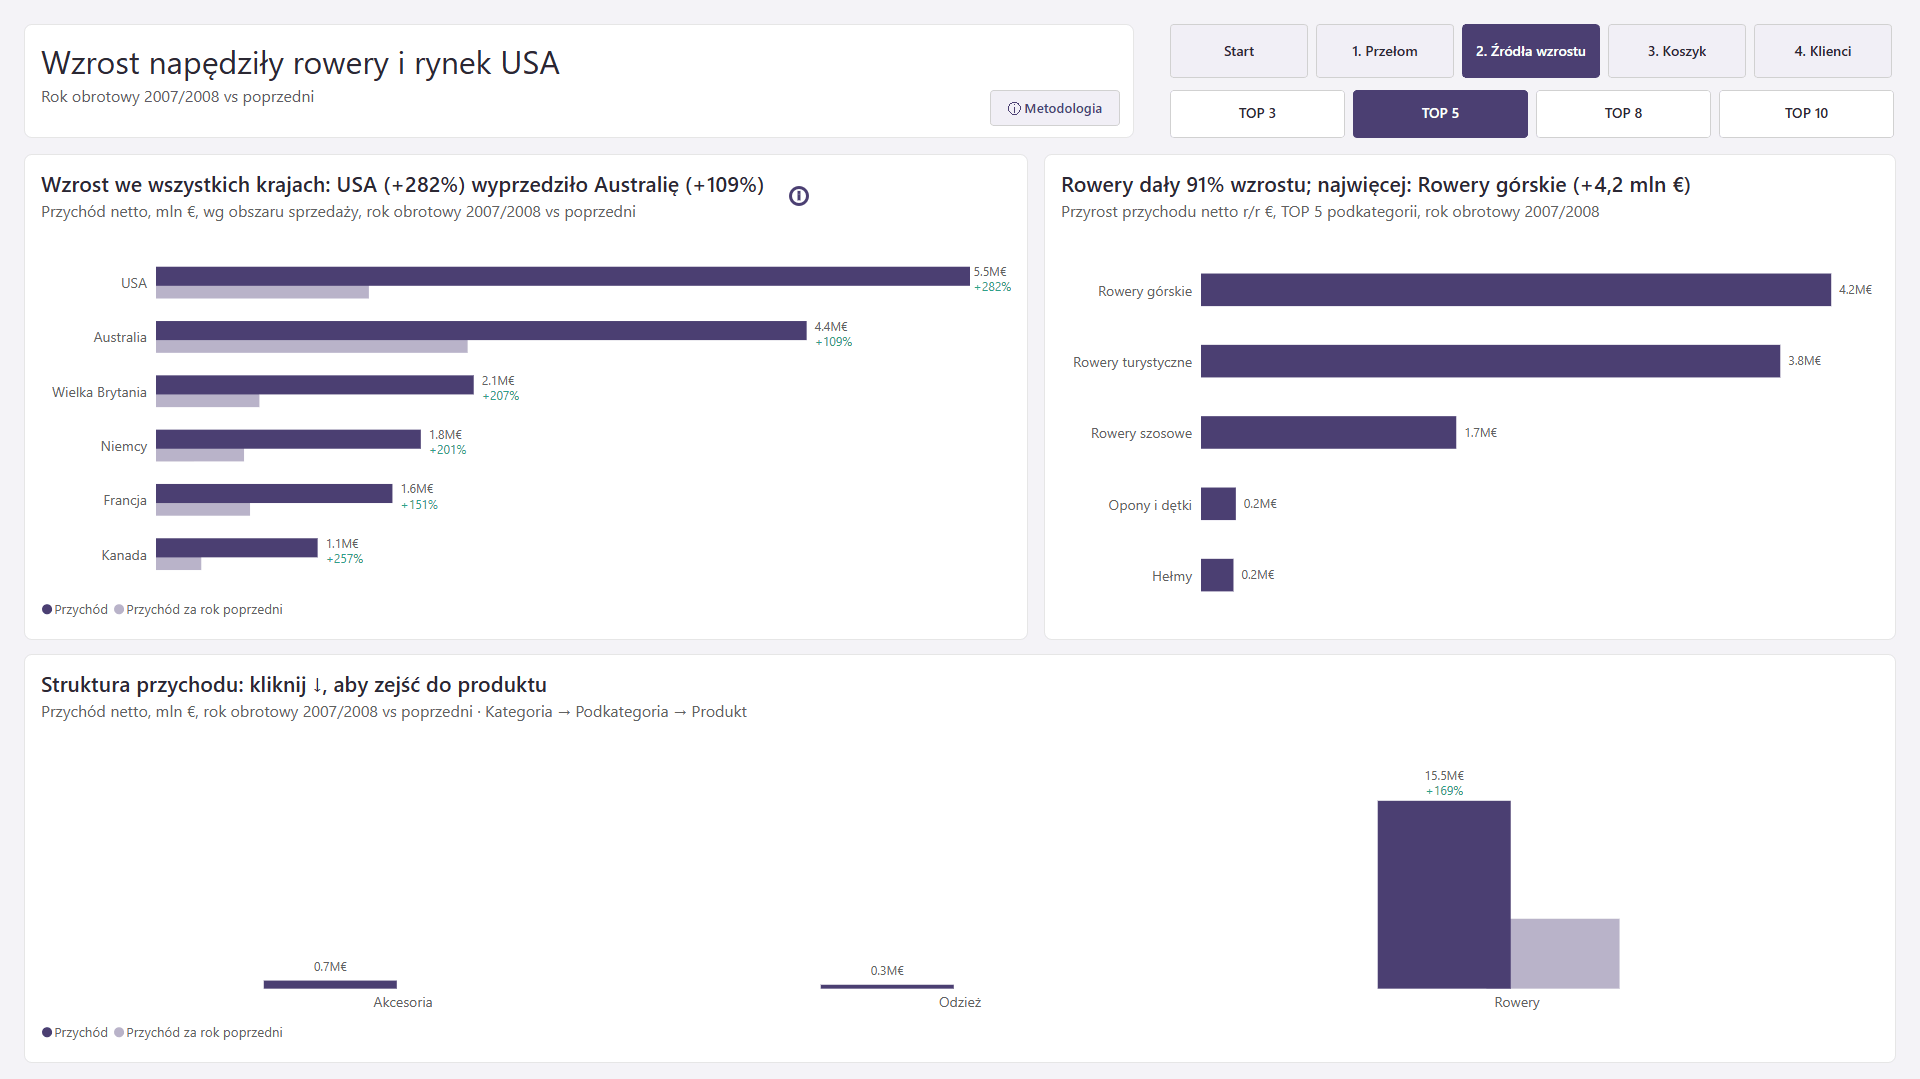Click the 'Odzież' axis label
Image resolution: width=1920 pixels, height=1079 pixels.
(960, 1003)
